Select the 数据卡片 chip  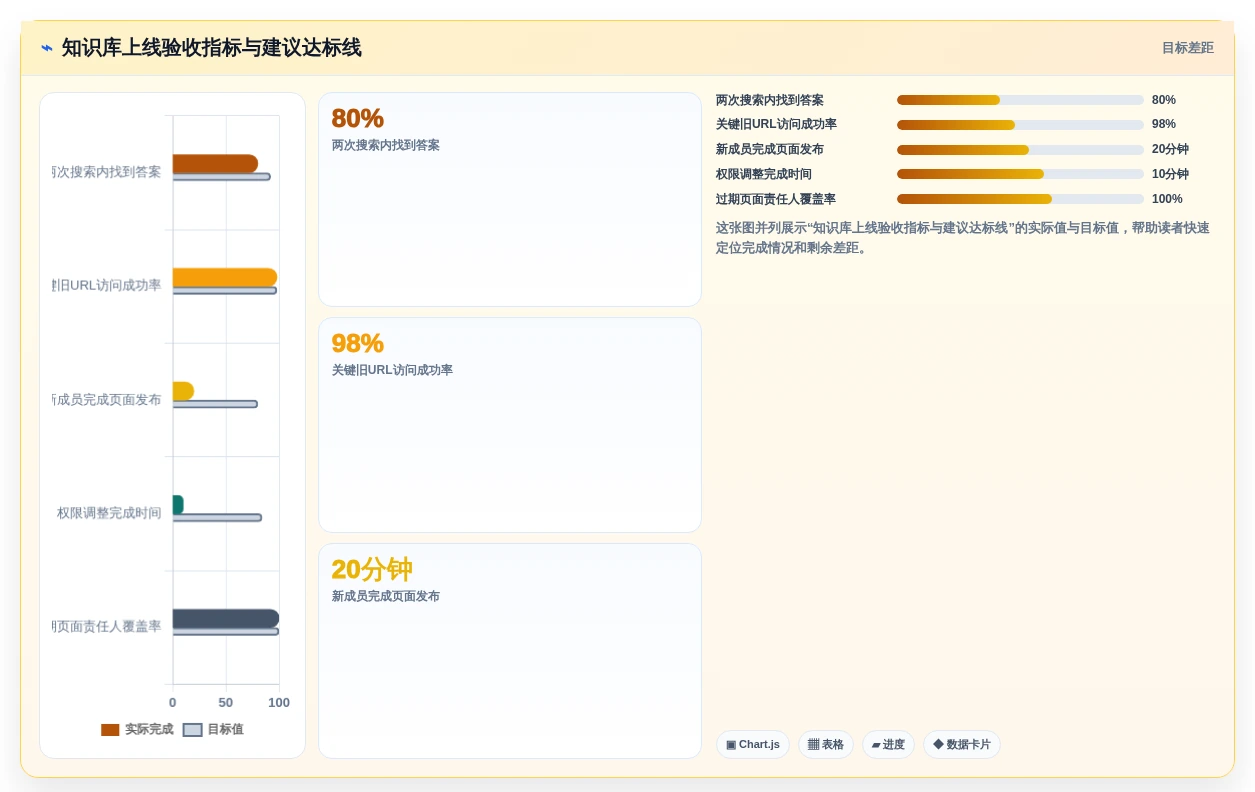961,744
